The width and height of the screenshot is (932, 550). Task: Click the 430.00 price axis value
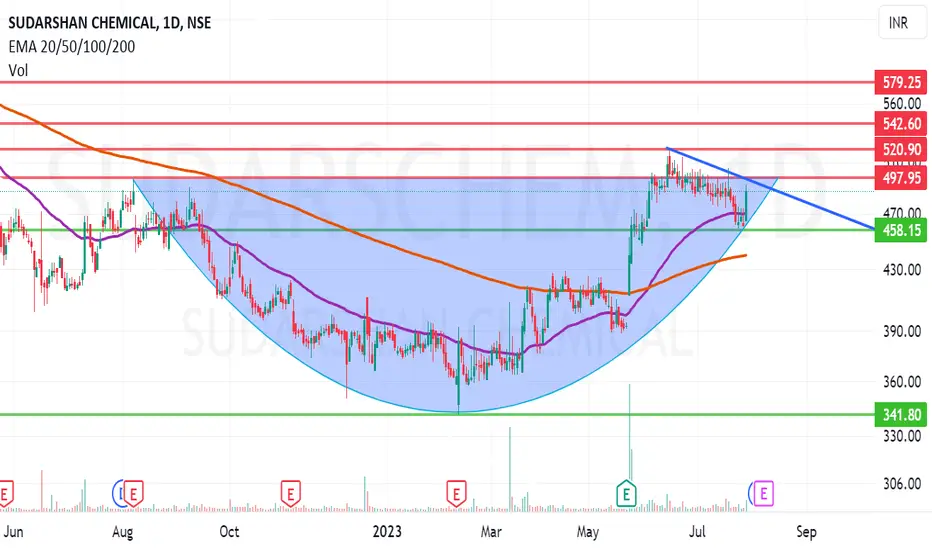(x=902, y=269)
